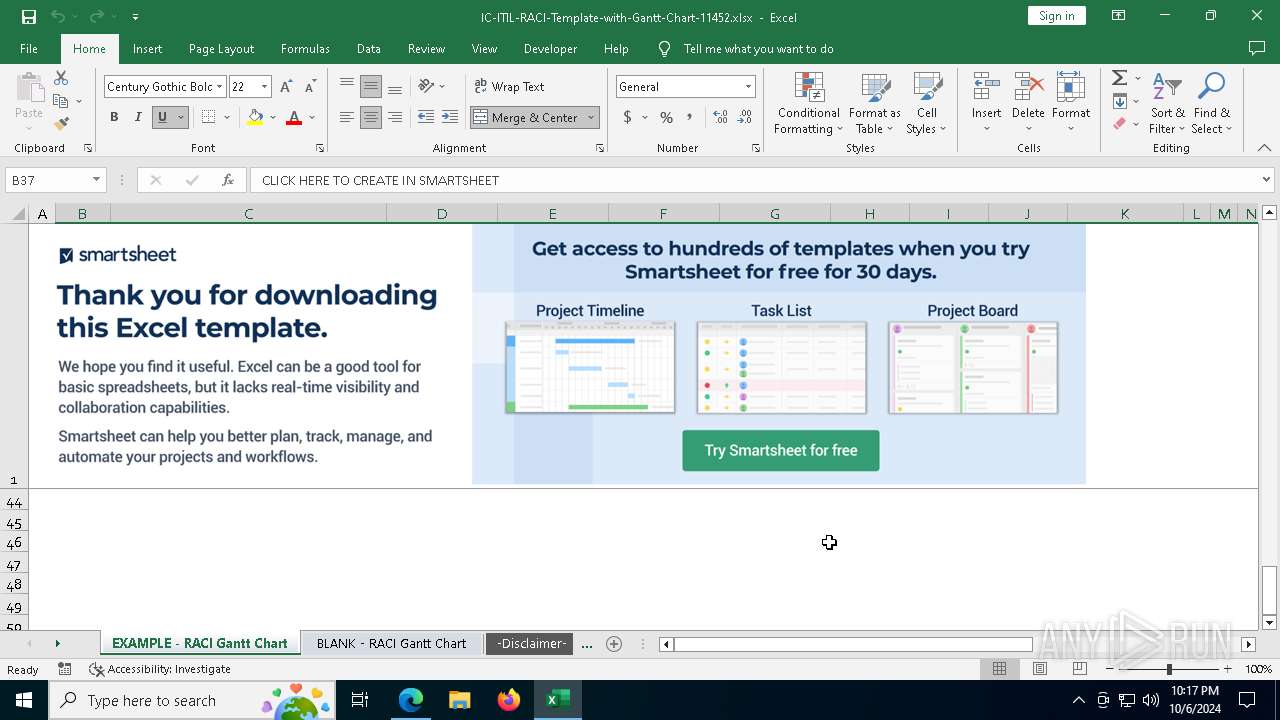Select column C header
Image resolution: width=1280 pixels, height=720 pixels.
pos(248,213)
